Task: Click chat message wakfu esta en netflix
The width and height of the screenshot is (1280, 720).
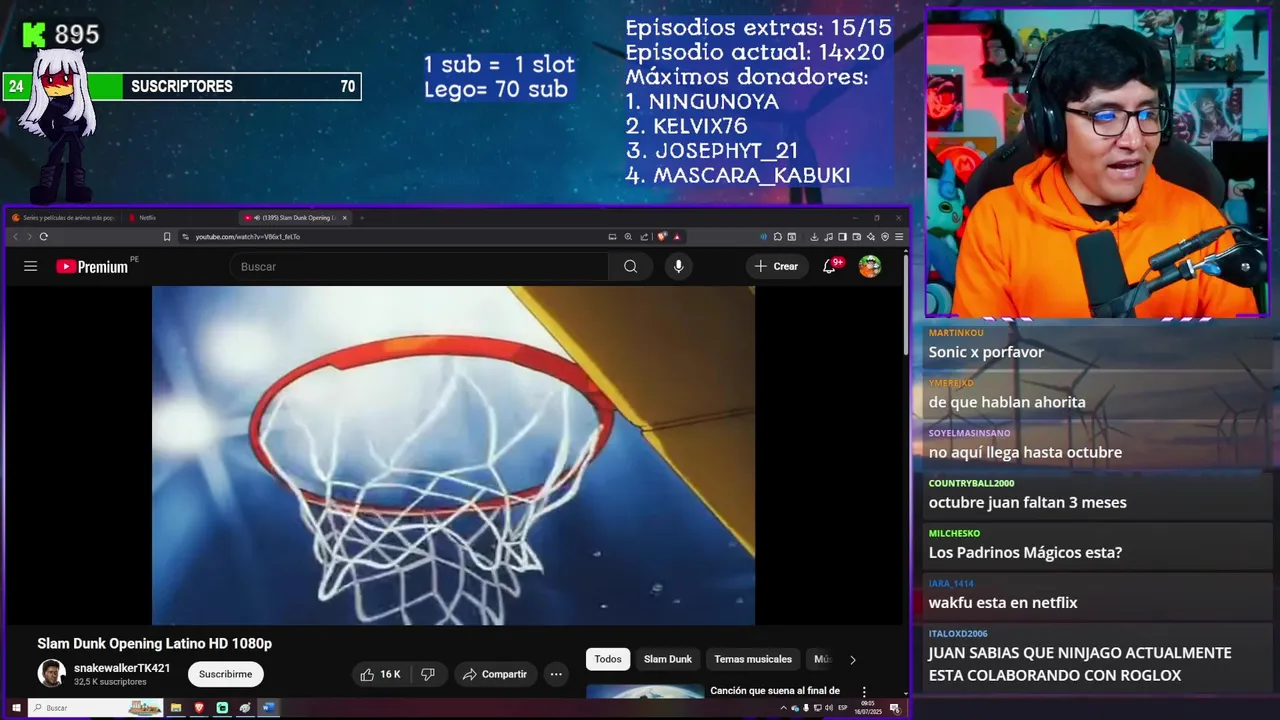Action: click(1003, 603)
